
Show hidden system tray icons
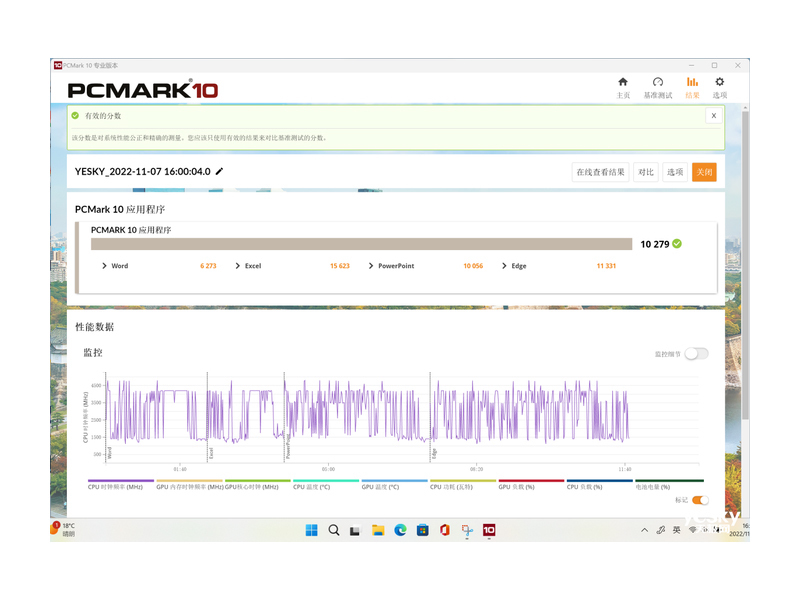[644, 530]
